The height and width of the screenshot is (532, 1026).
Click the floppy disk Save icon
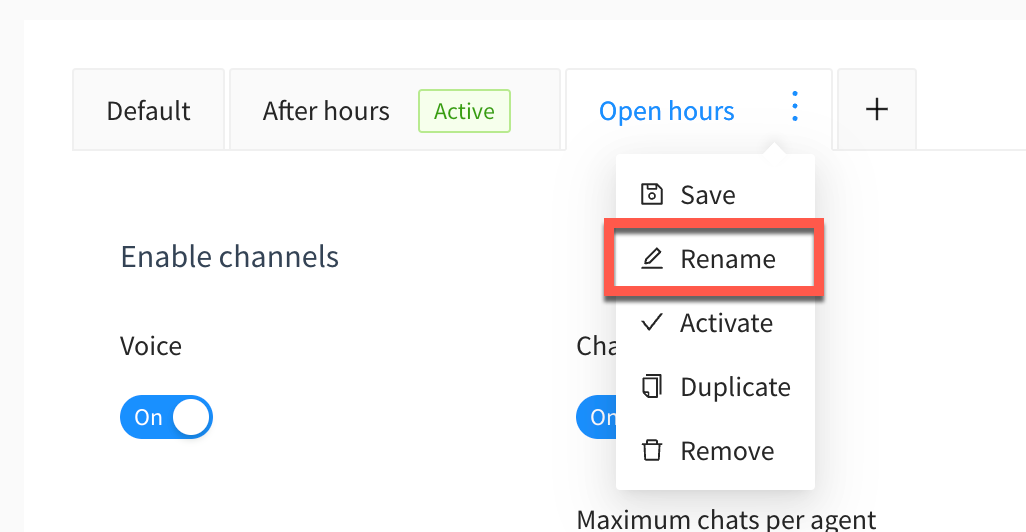pos(652,194)
